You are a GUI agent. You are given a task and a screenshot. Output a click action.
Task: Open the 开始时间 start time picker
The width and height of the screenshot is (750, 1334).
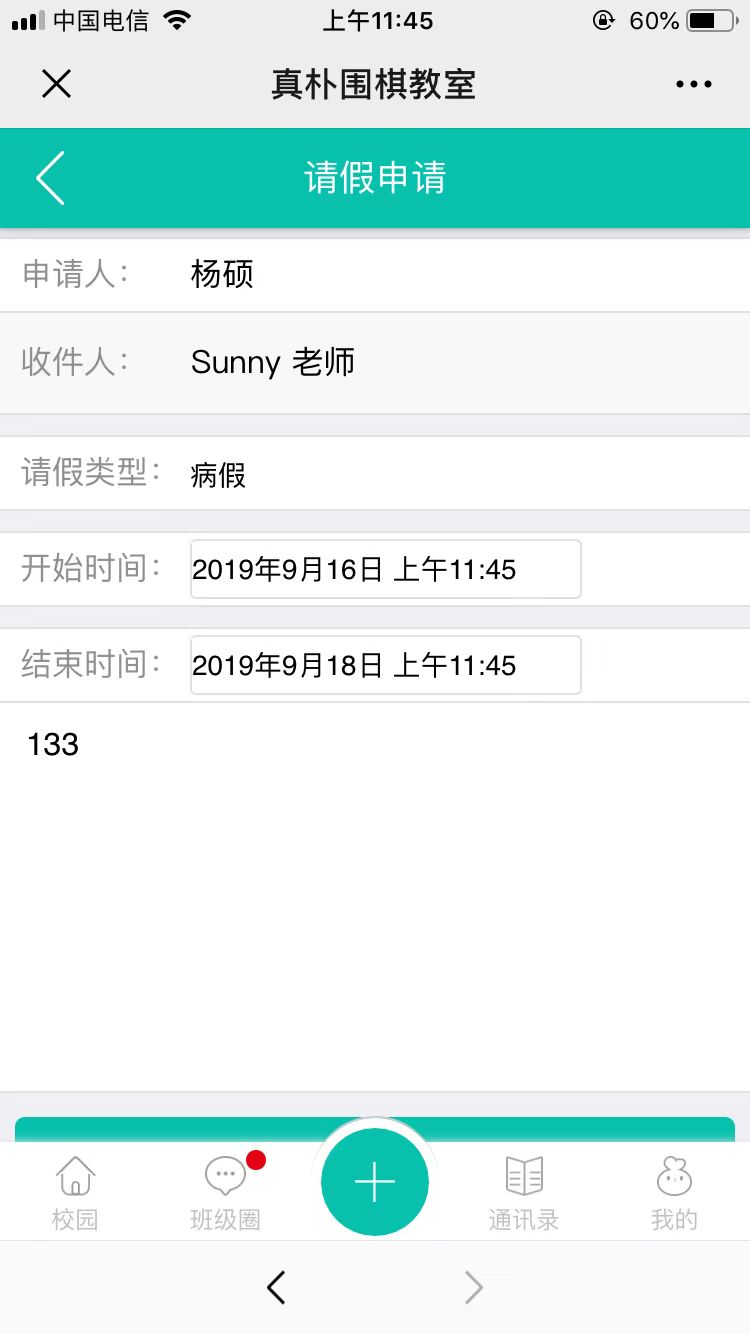tap(385, 569)
